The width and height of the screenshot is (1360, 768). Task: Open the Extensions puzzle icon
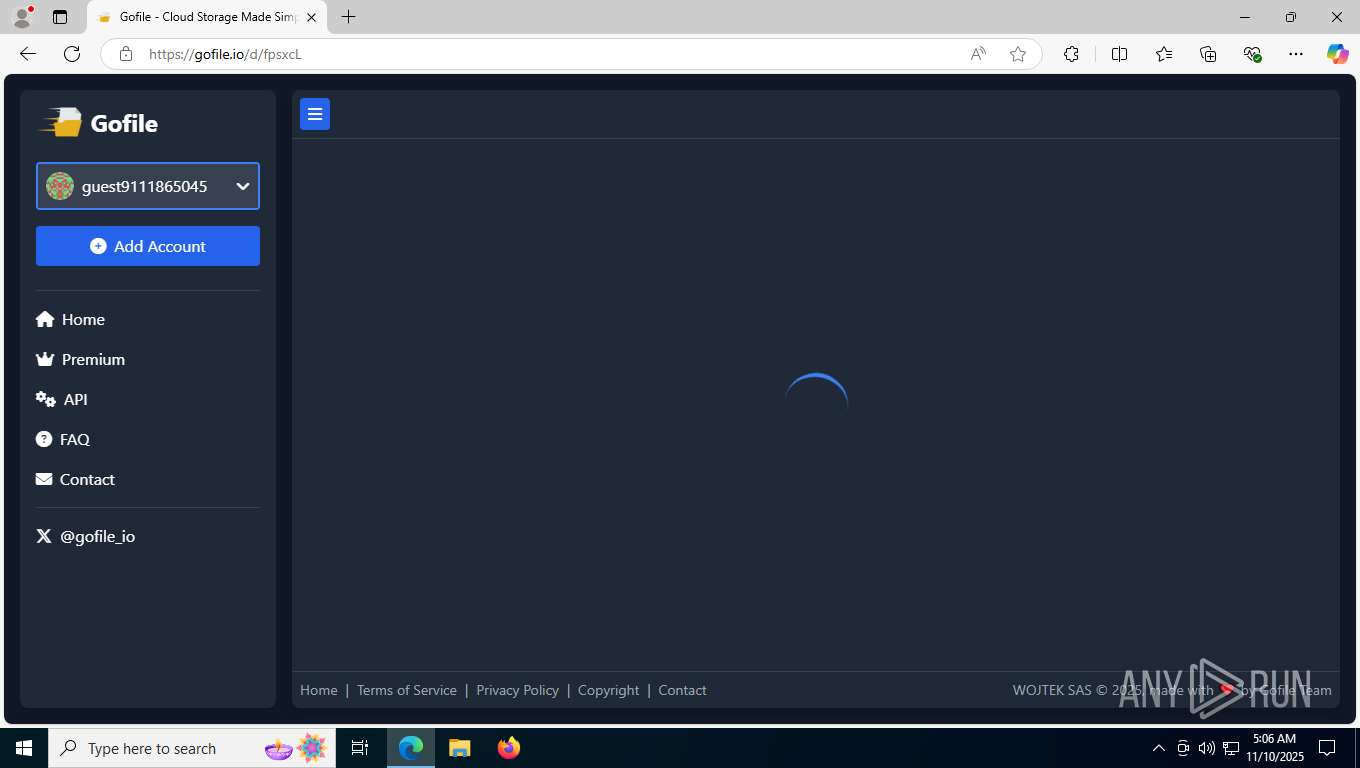1071,54
